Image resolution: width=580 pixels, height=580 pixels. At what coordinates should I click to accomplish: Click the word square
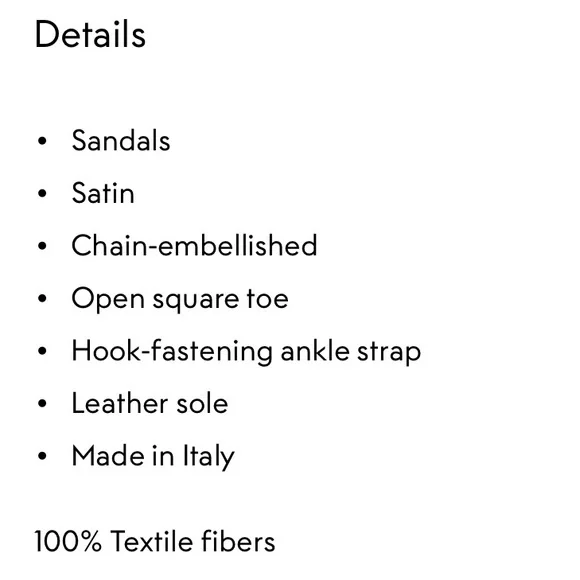tap(196, 301)
